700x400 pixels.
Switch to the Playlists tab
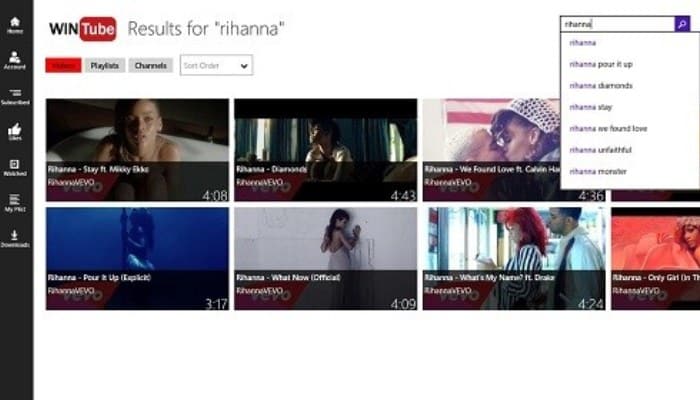105,65
